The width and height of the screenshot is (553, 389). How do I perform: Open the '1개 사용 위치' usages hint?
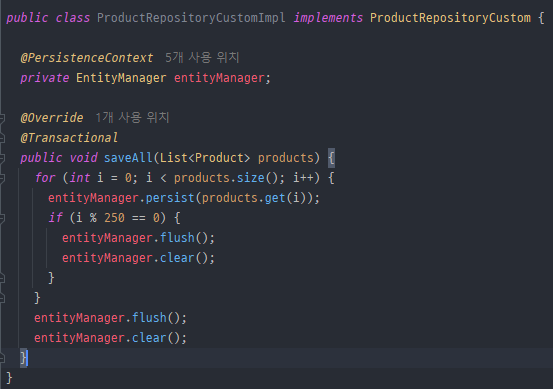(132, 117)
